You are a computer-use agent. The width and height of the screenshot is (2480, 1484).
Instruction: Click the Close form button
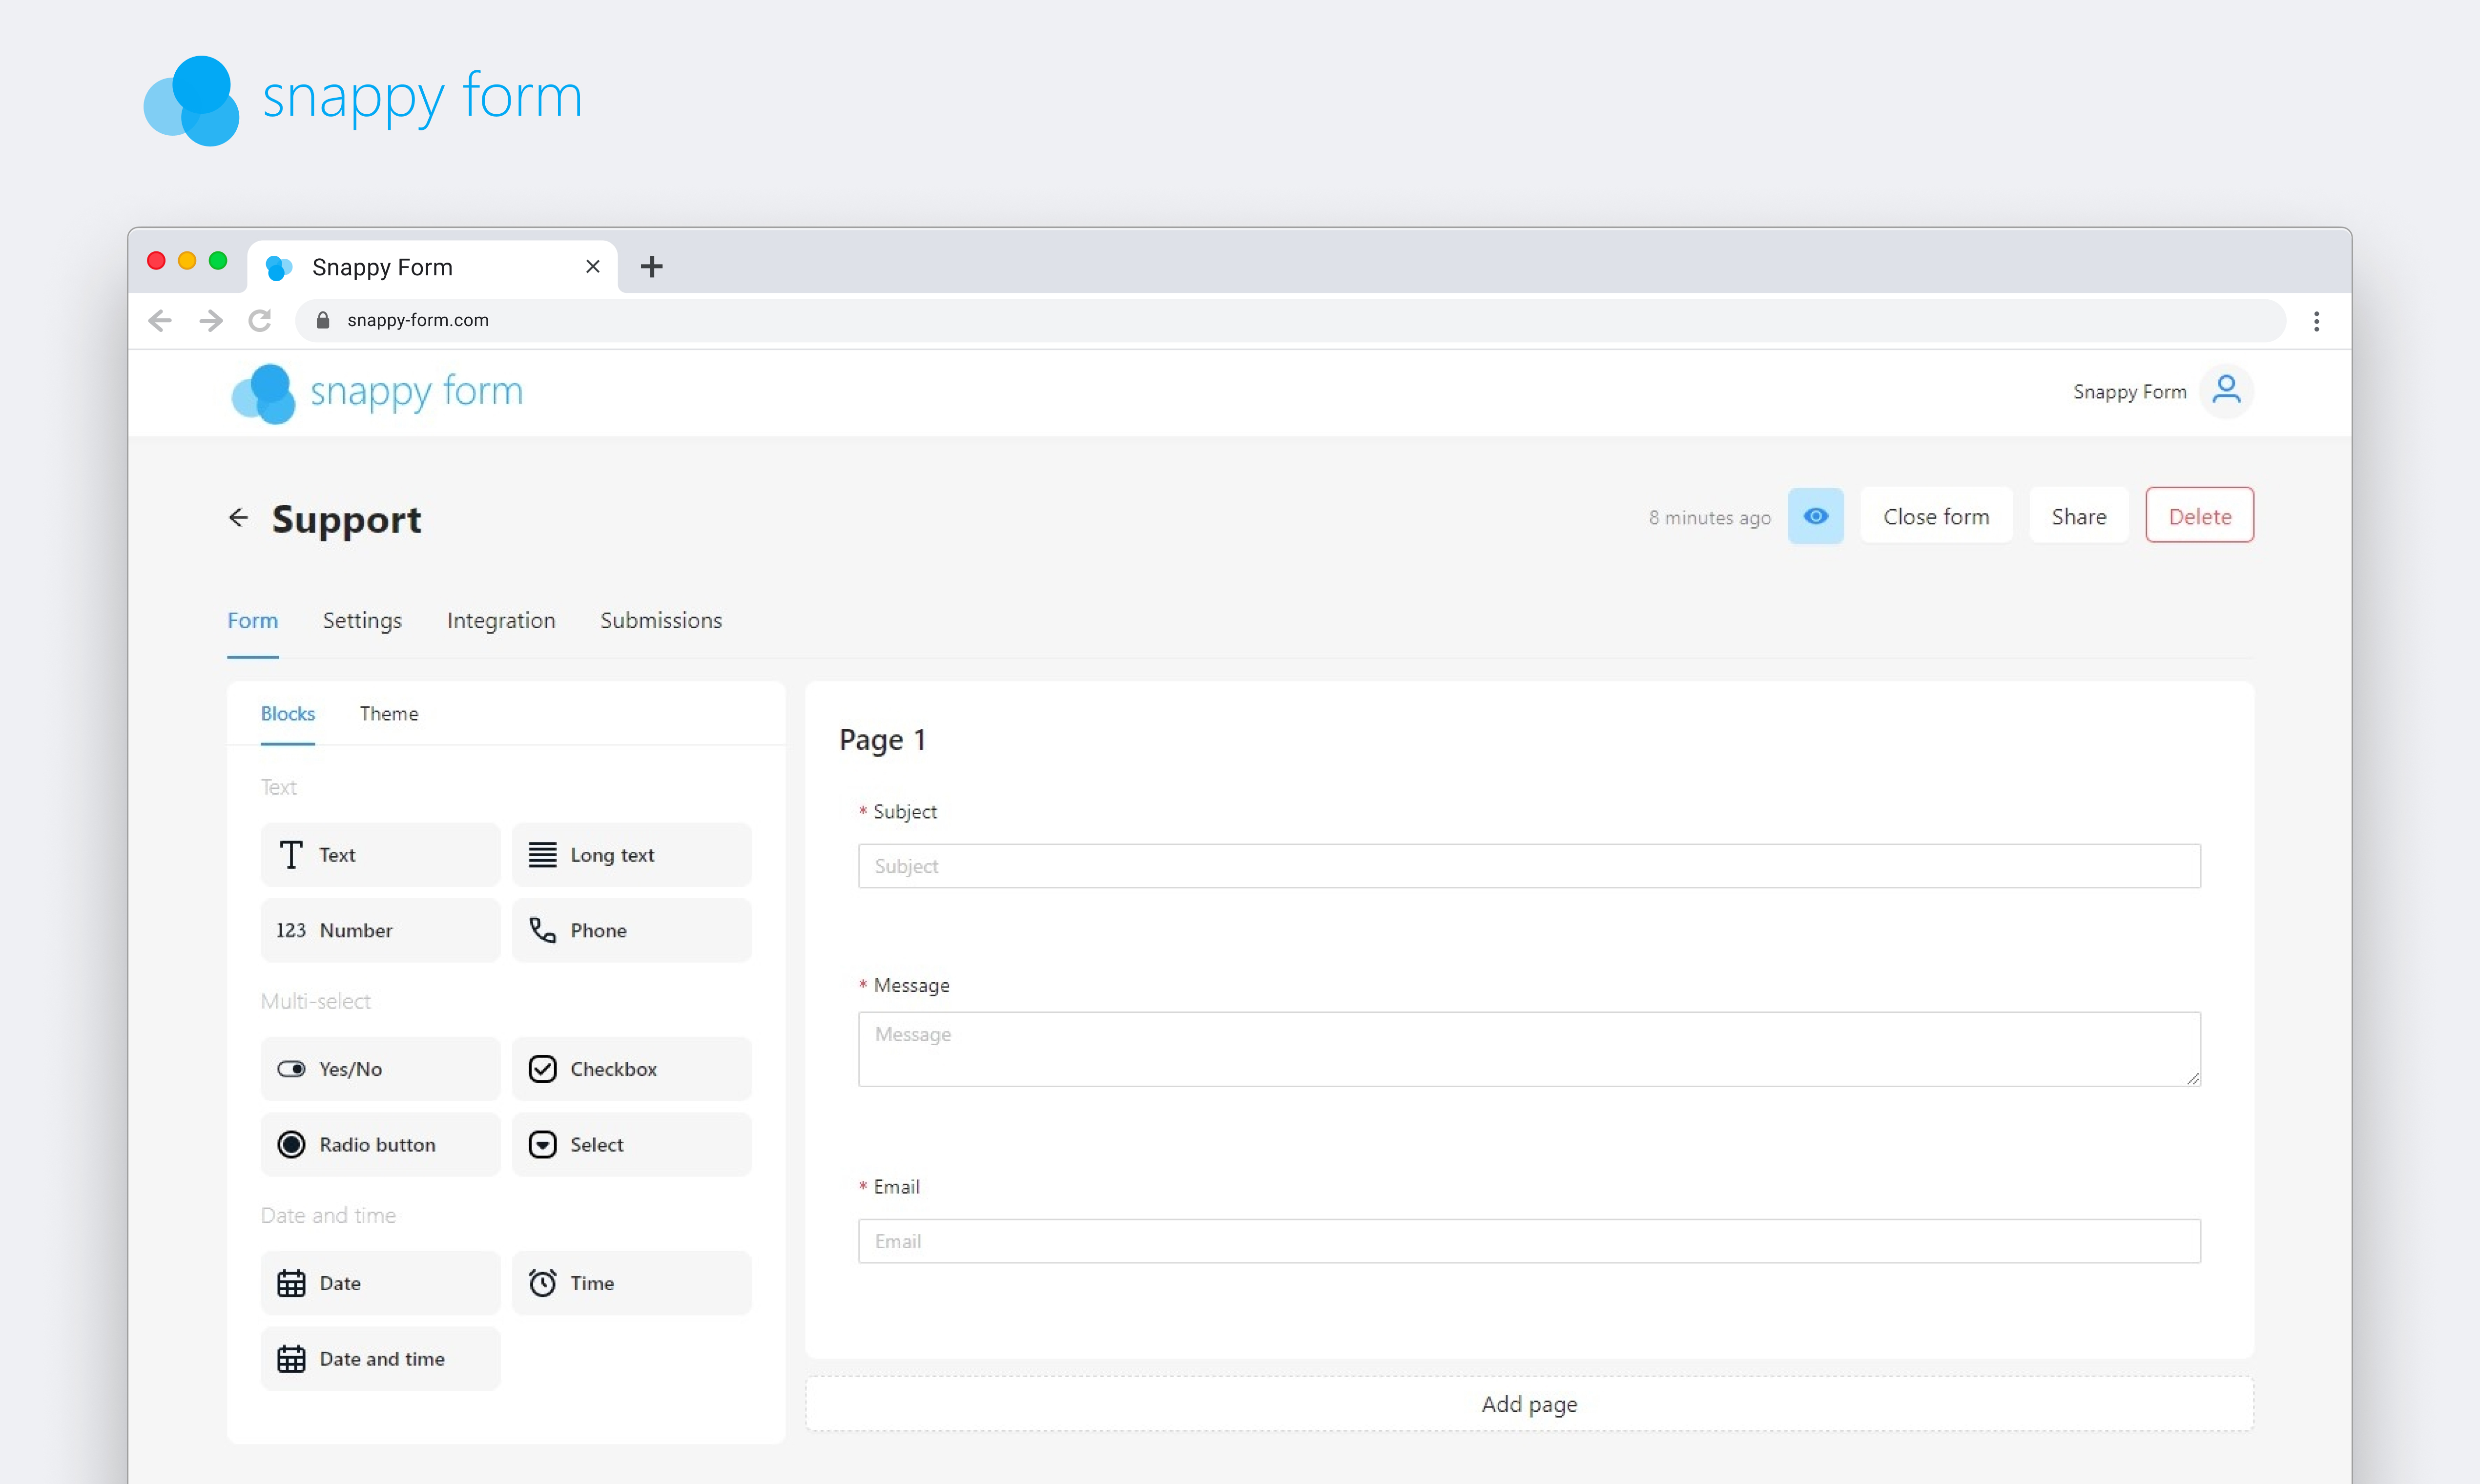[1935, 516]
